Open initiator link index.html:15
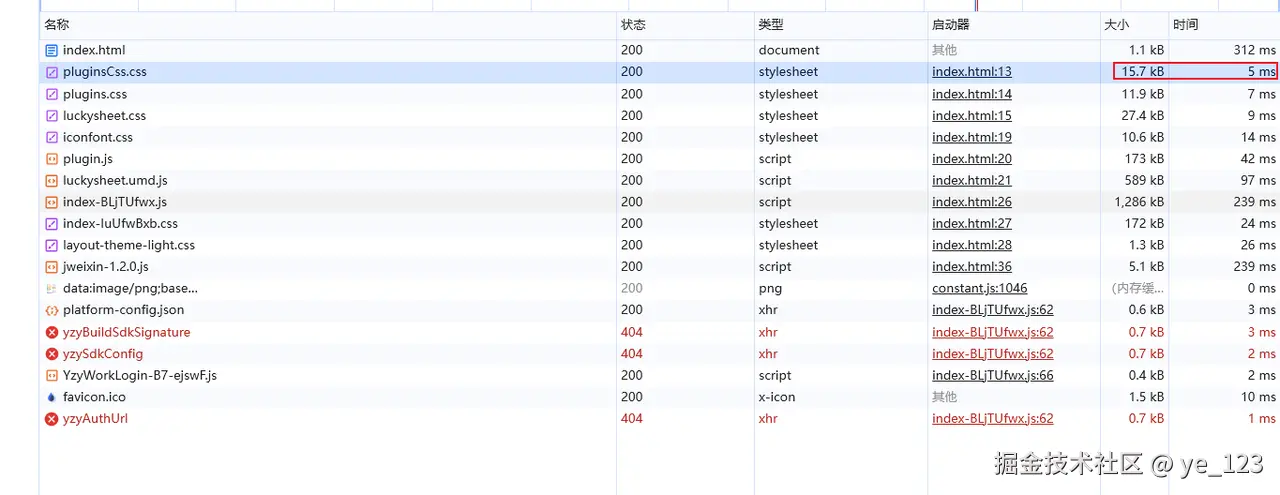1280x495 pixels. pos(972,116)
